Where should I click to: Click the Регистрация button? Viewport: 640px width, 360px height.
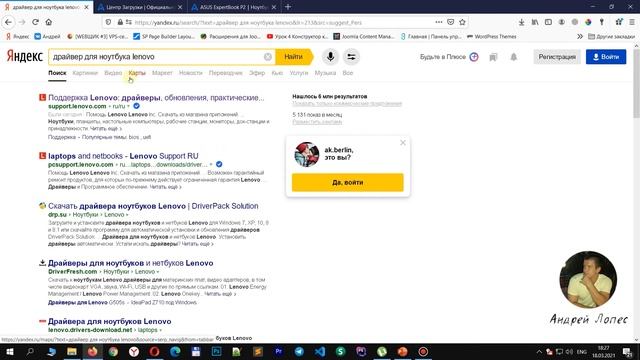(x=557, y=57)
